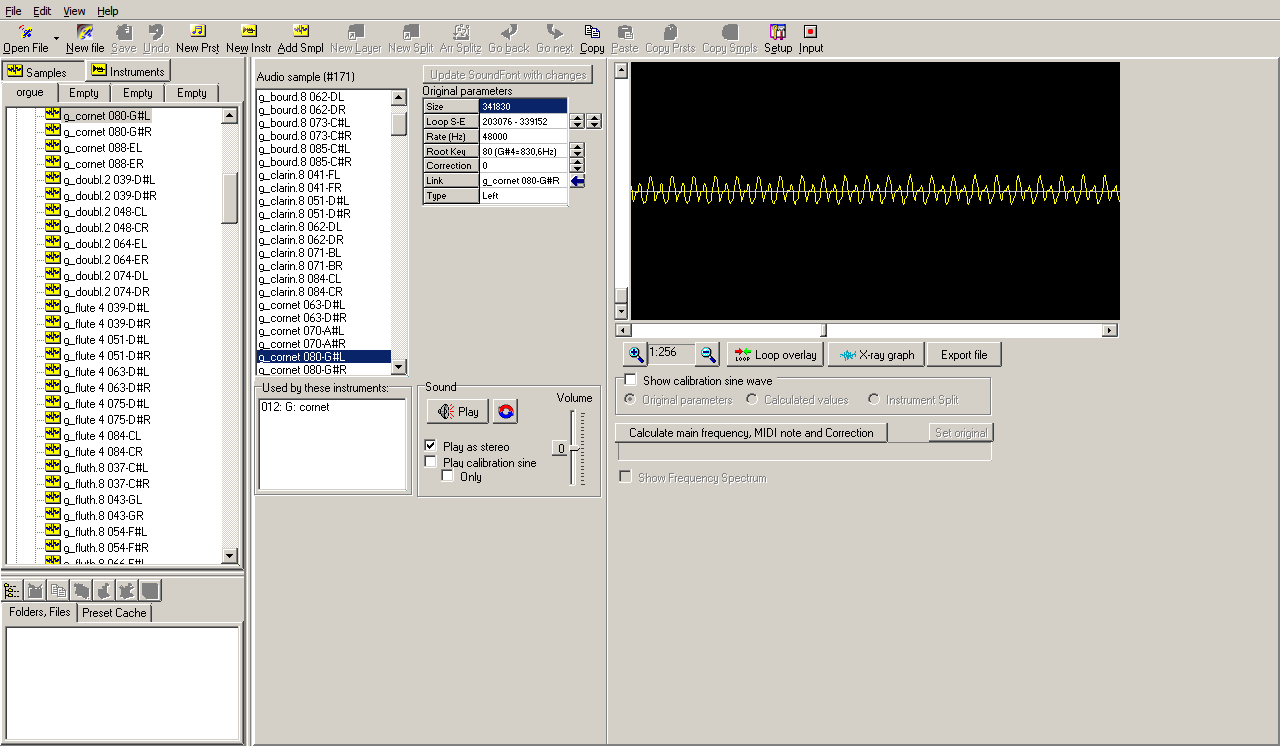Enable Play calibration sine checkbox

tap(431, 462)
